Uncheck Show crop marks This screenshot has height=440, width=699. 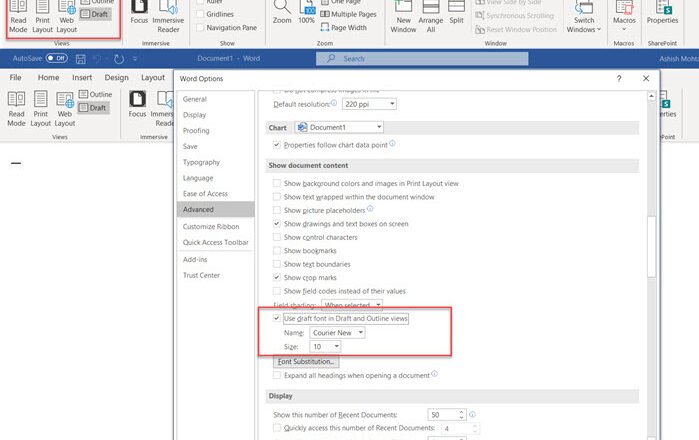pyautogui.click(x=276, y=277)
